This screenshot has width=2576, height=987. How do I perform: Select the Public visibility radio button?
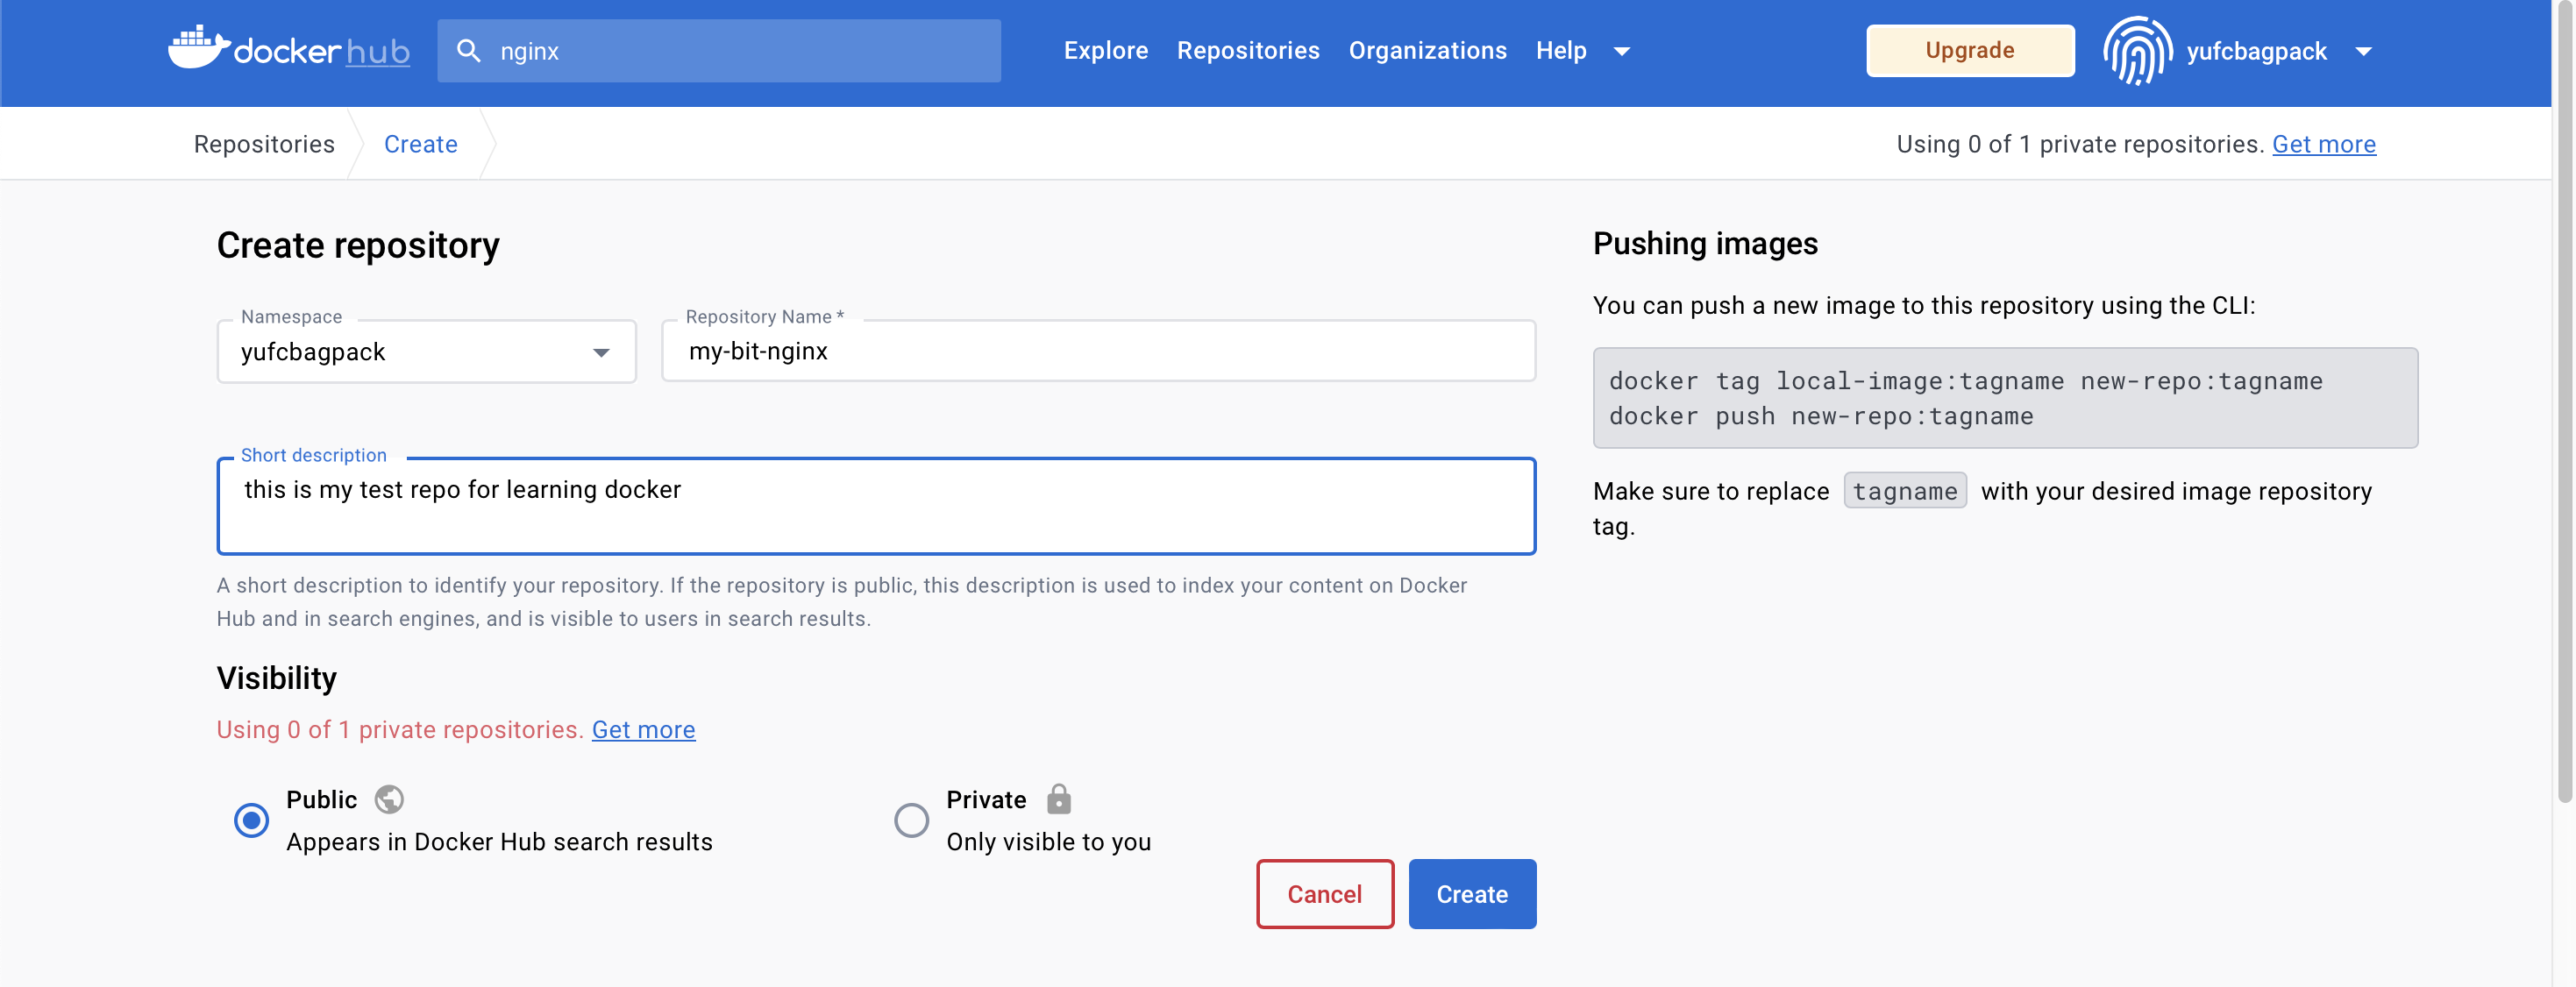(251, 820)
